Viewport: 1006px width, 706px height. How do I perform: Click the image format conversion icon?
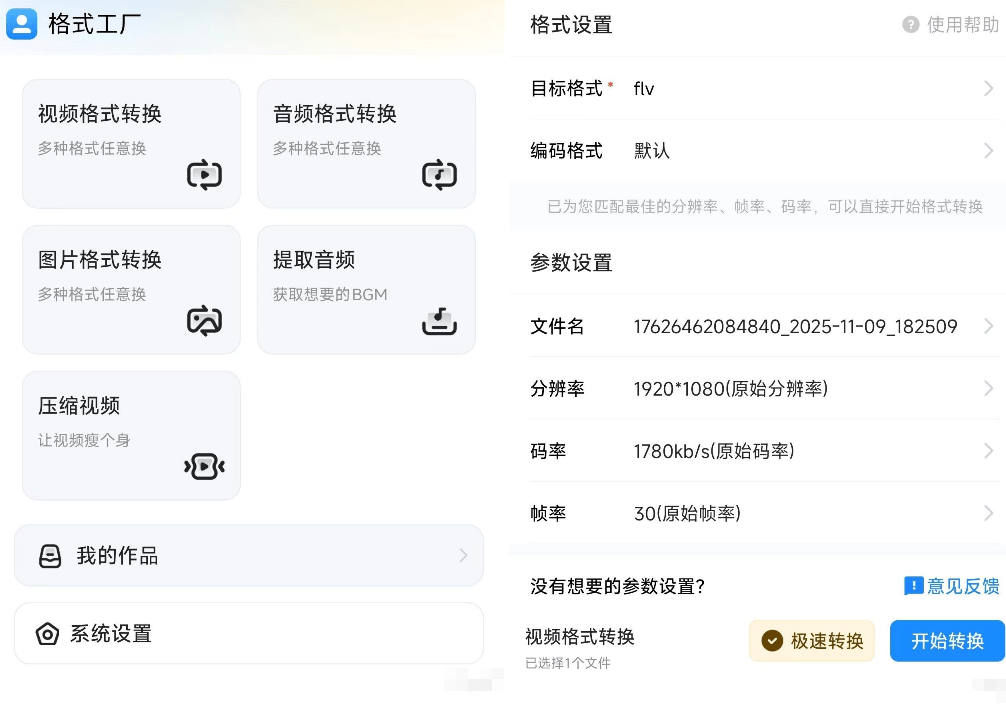204,321
